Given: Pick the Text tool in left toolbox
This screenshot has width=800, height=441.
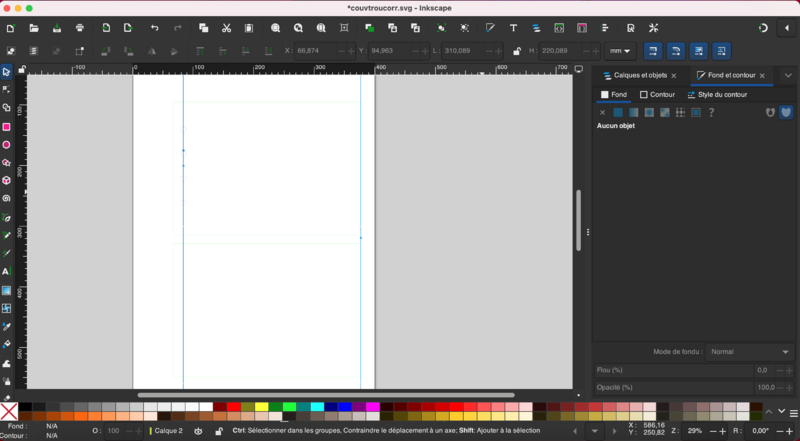Looking at the screenshot, I should point(6,271).
